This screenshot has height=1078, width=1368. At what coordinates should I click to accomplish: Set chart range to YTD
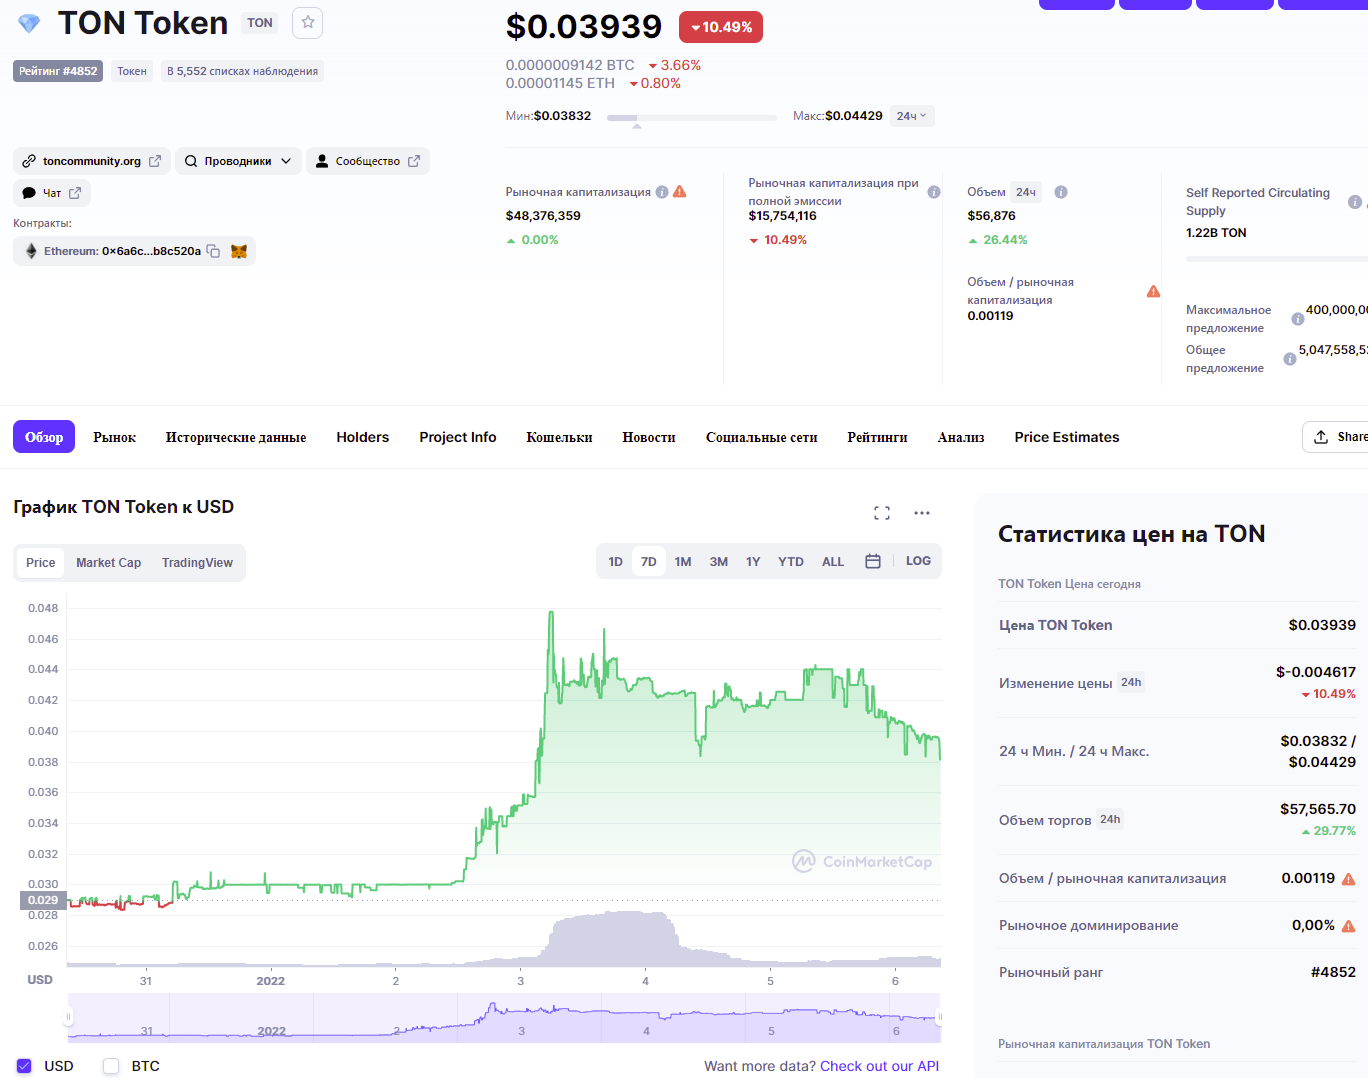(x=791, y=561)
